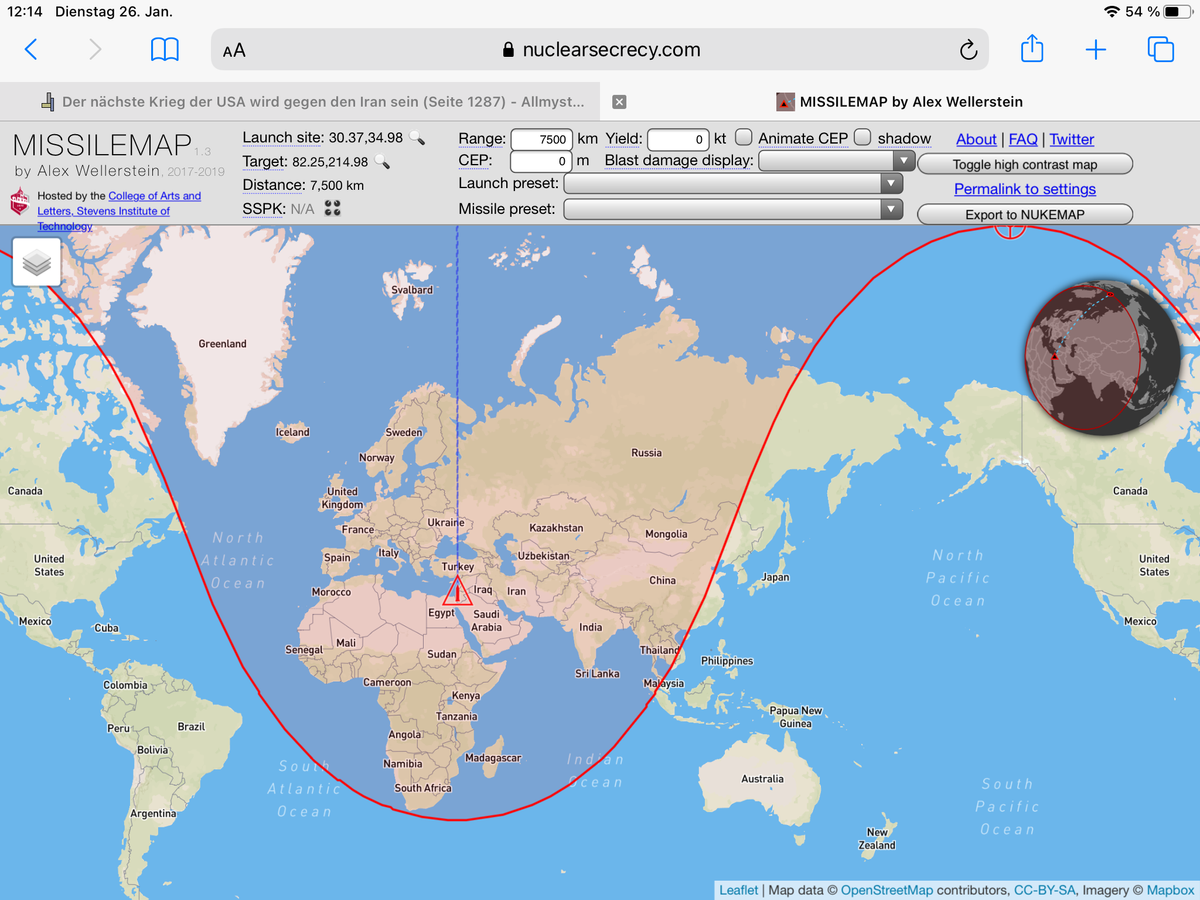This screenshot has height=900, width=1200.
Task: Click the Export to NUKEMAP button
Action: pos(1025,214)
